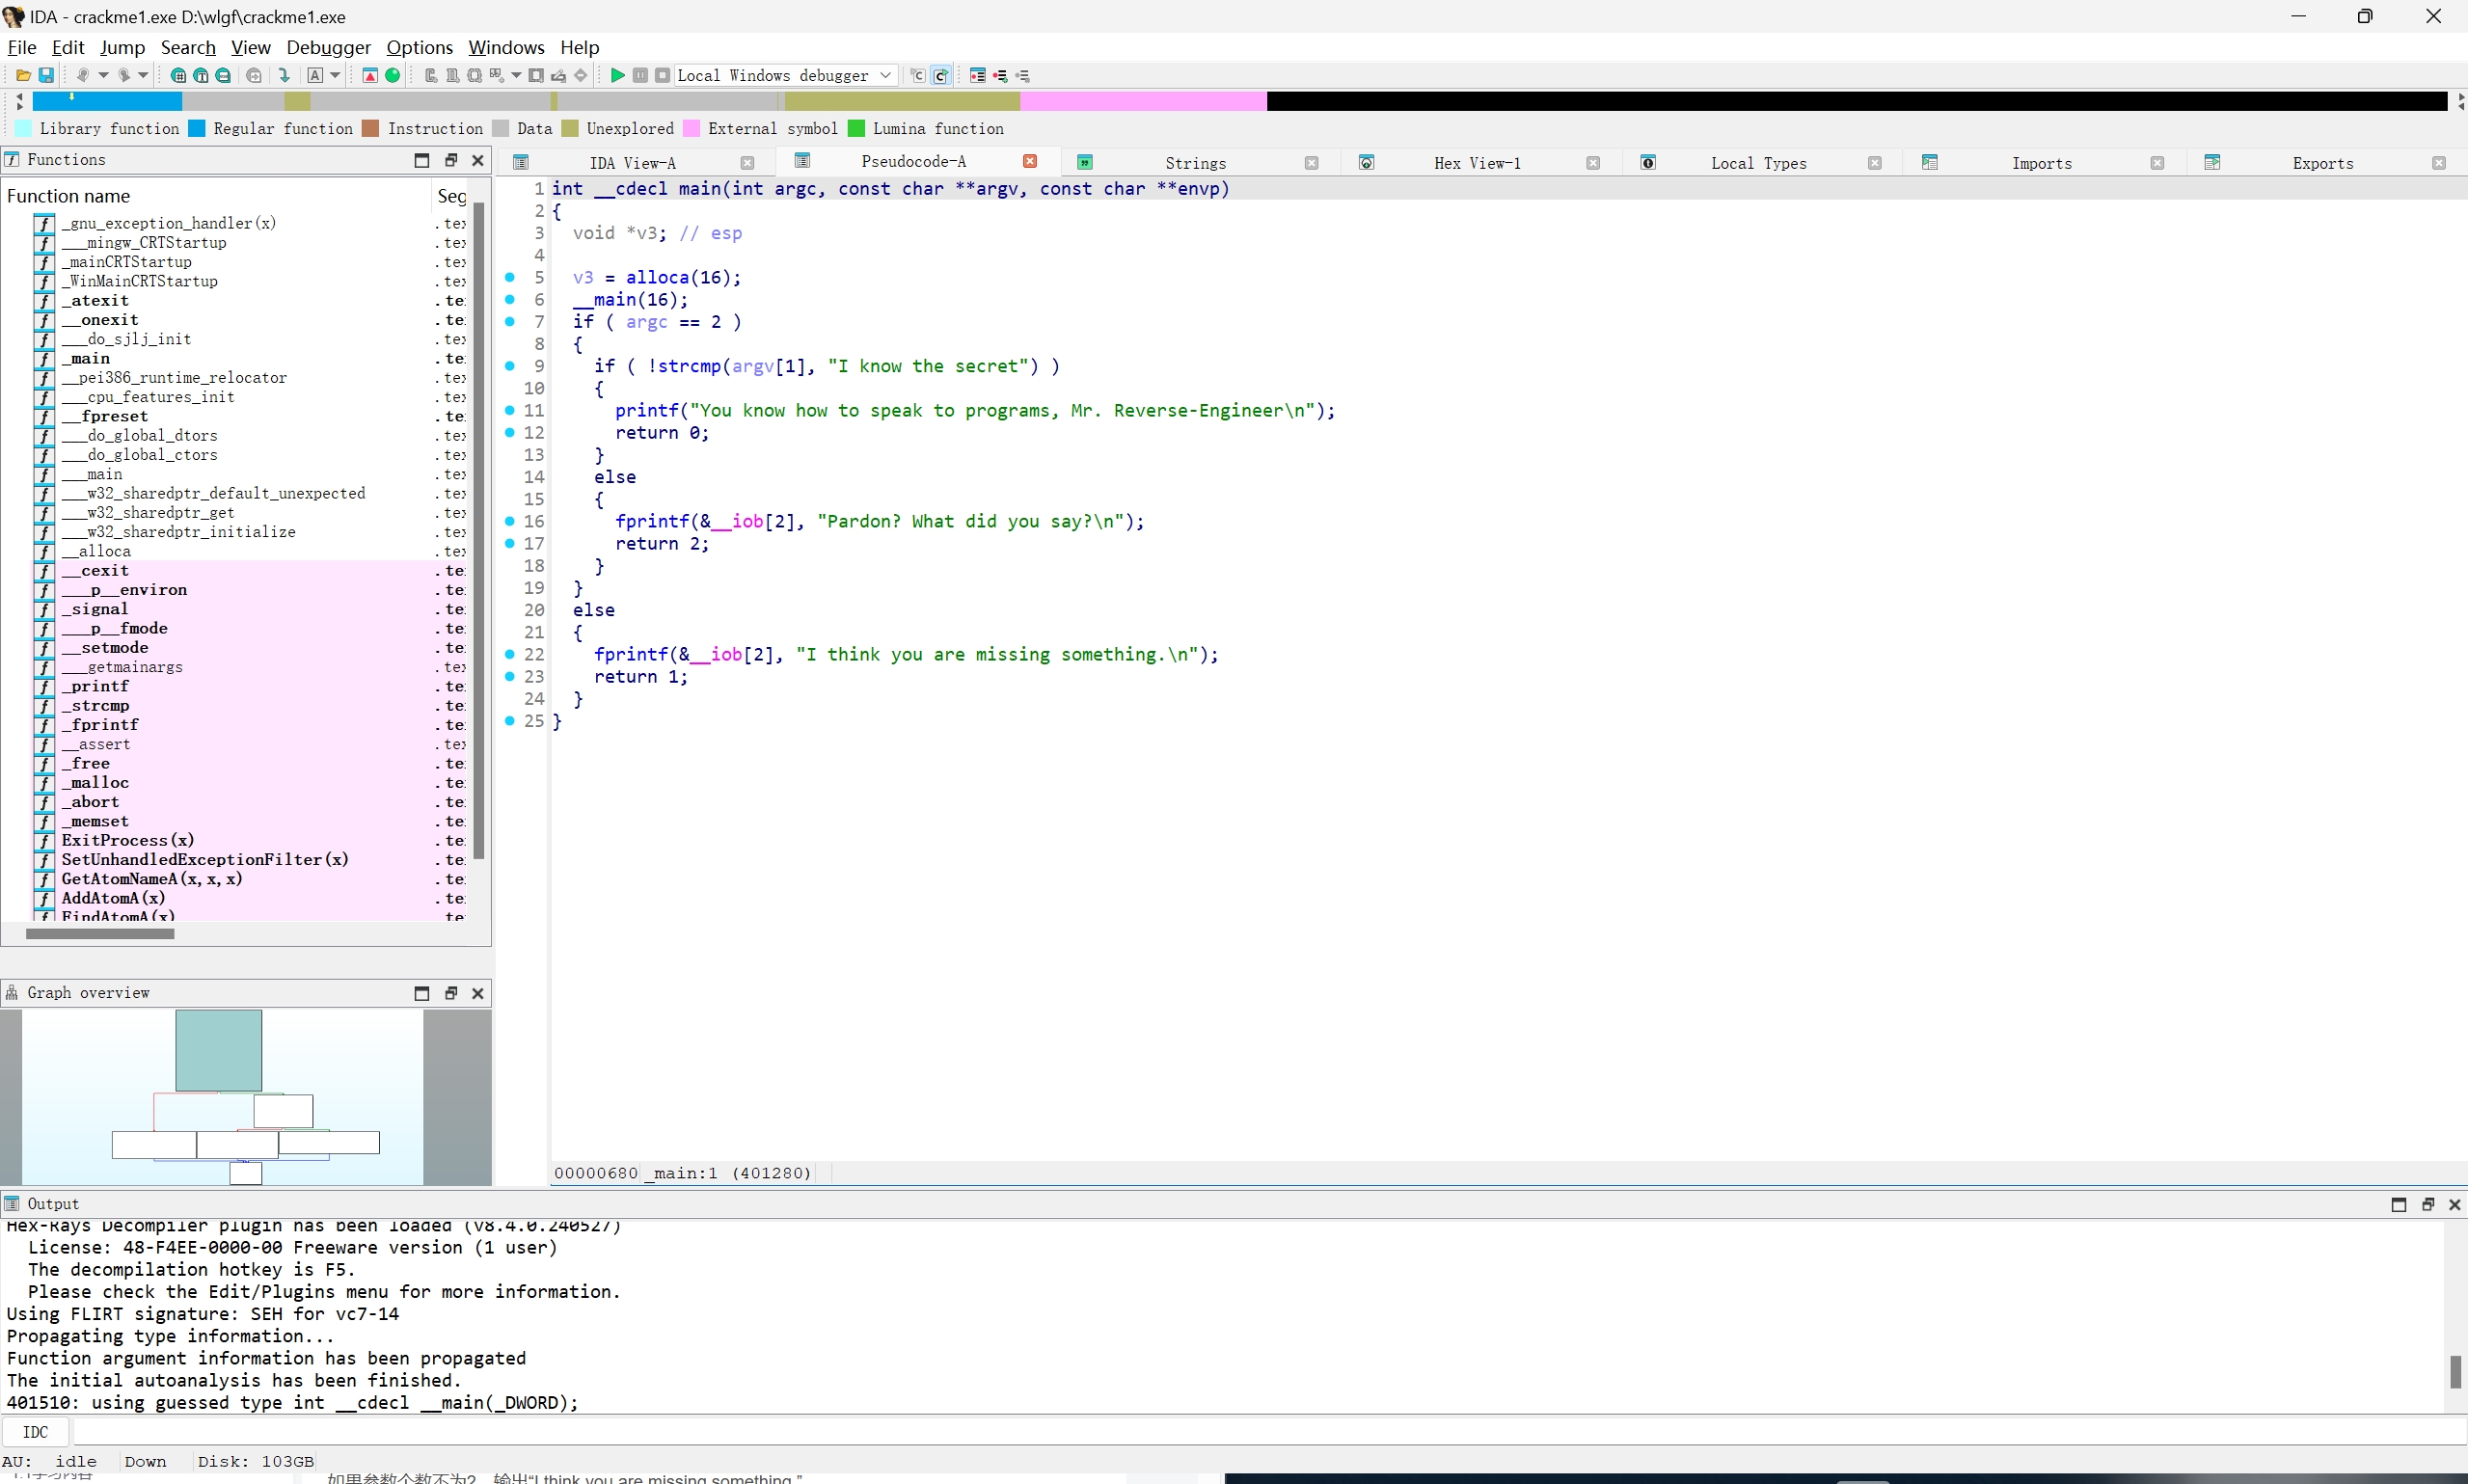
Task: Open the Jump menu
Action: [x=122, y=47]
